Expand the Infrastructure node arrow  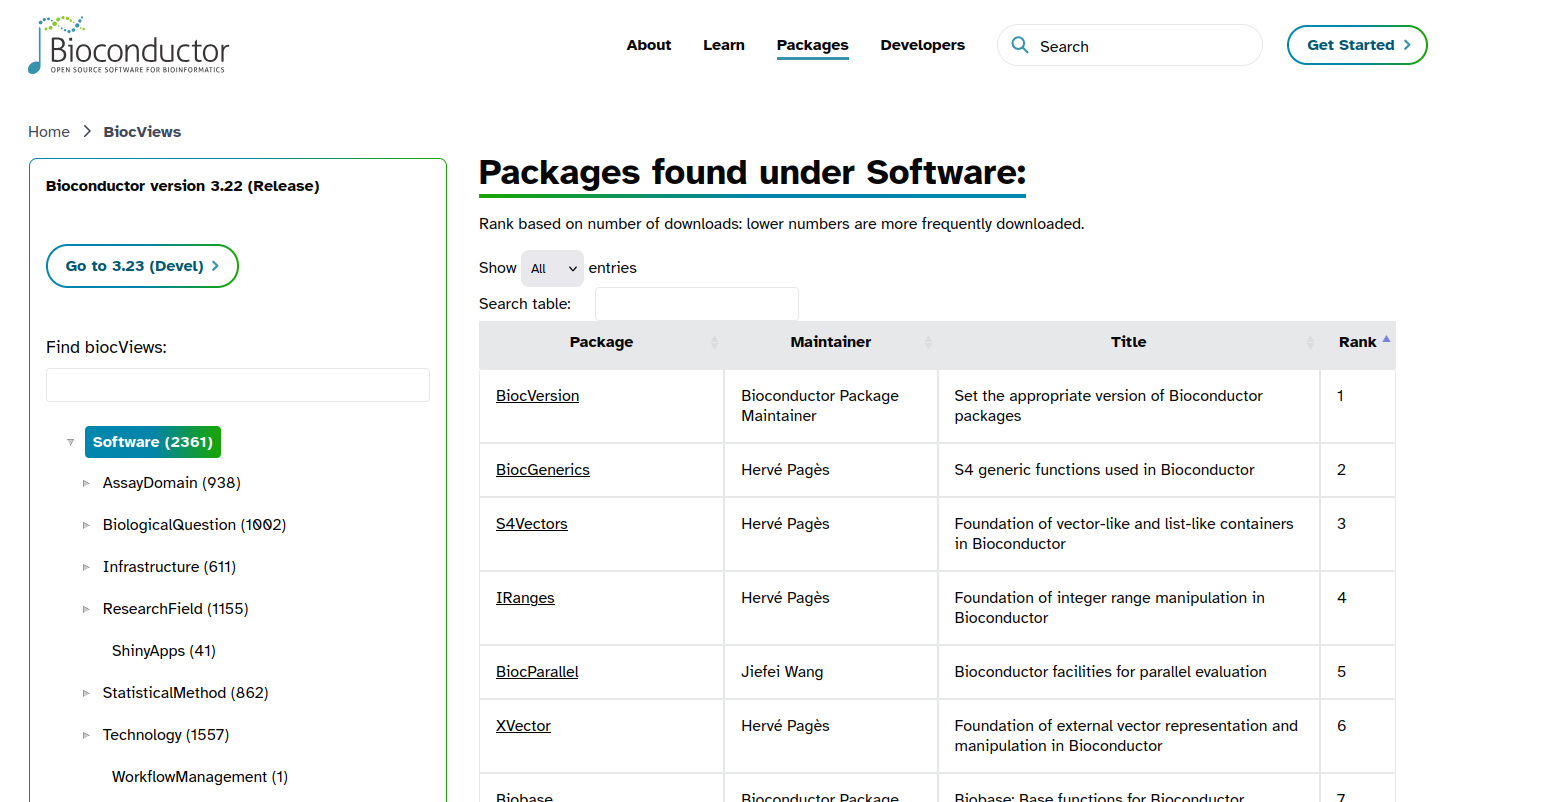click(86, 567)
